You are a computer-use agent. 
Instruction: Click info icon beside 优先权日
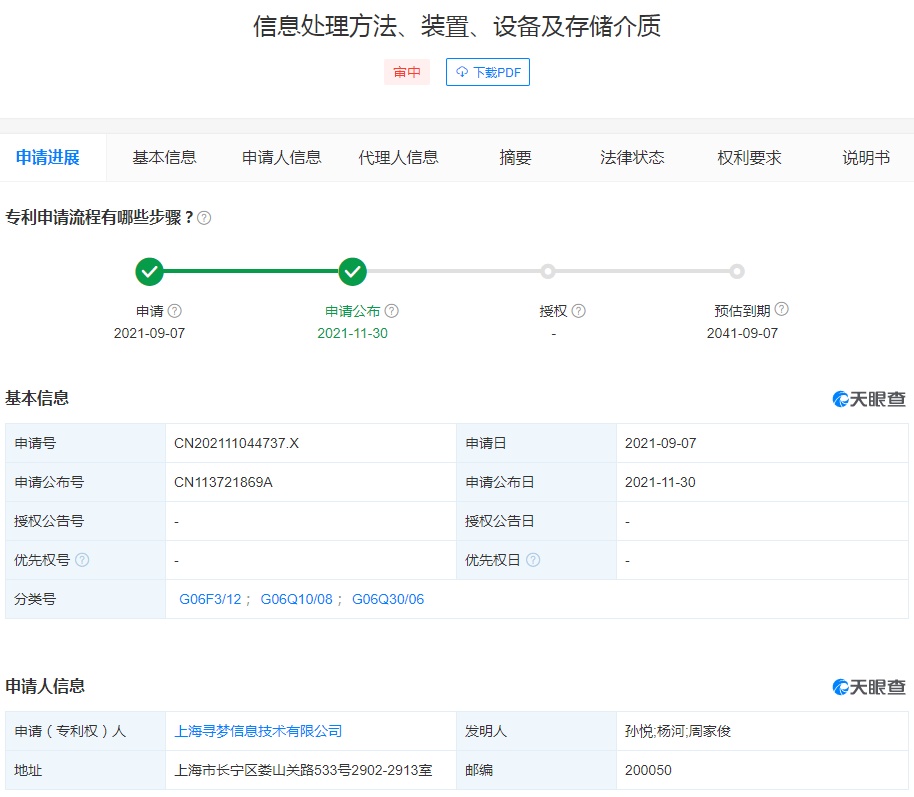534,560
